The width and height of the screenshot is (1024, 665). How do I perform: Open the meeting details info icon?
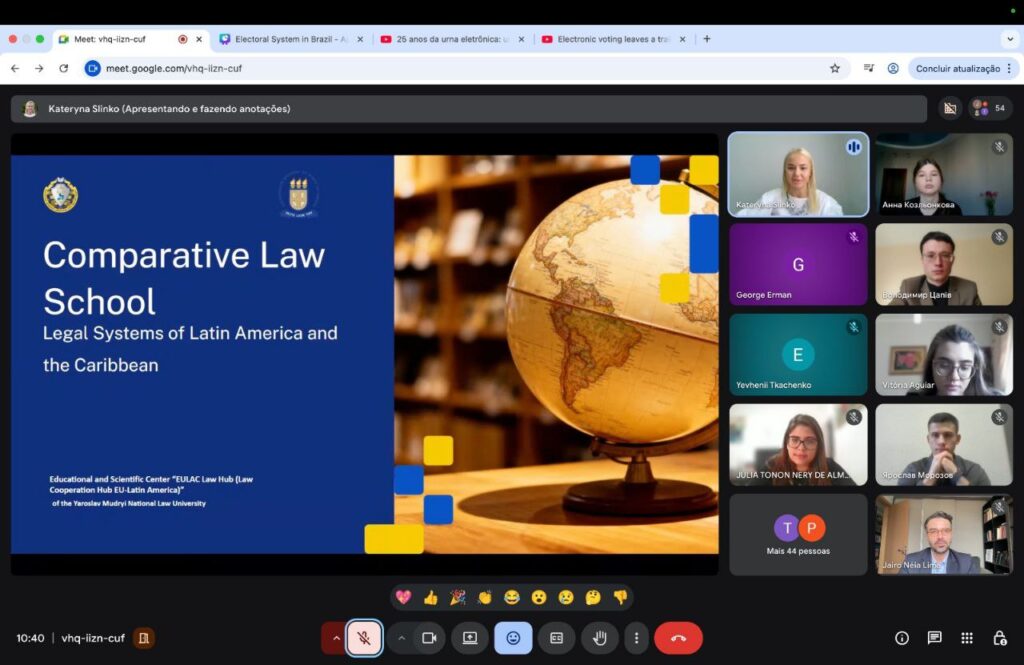click(902, 638)
